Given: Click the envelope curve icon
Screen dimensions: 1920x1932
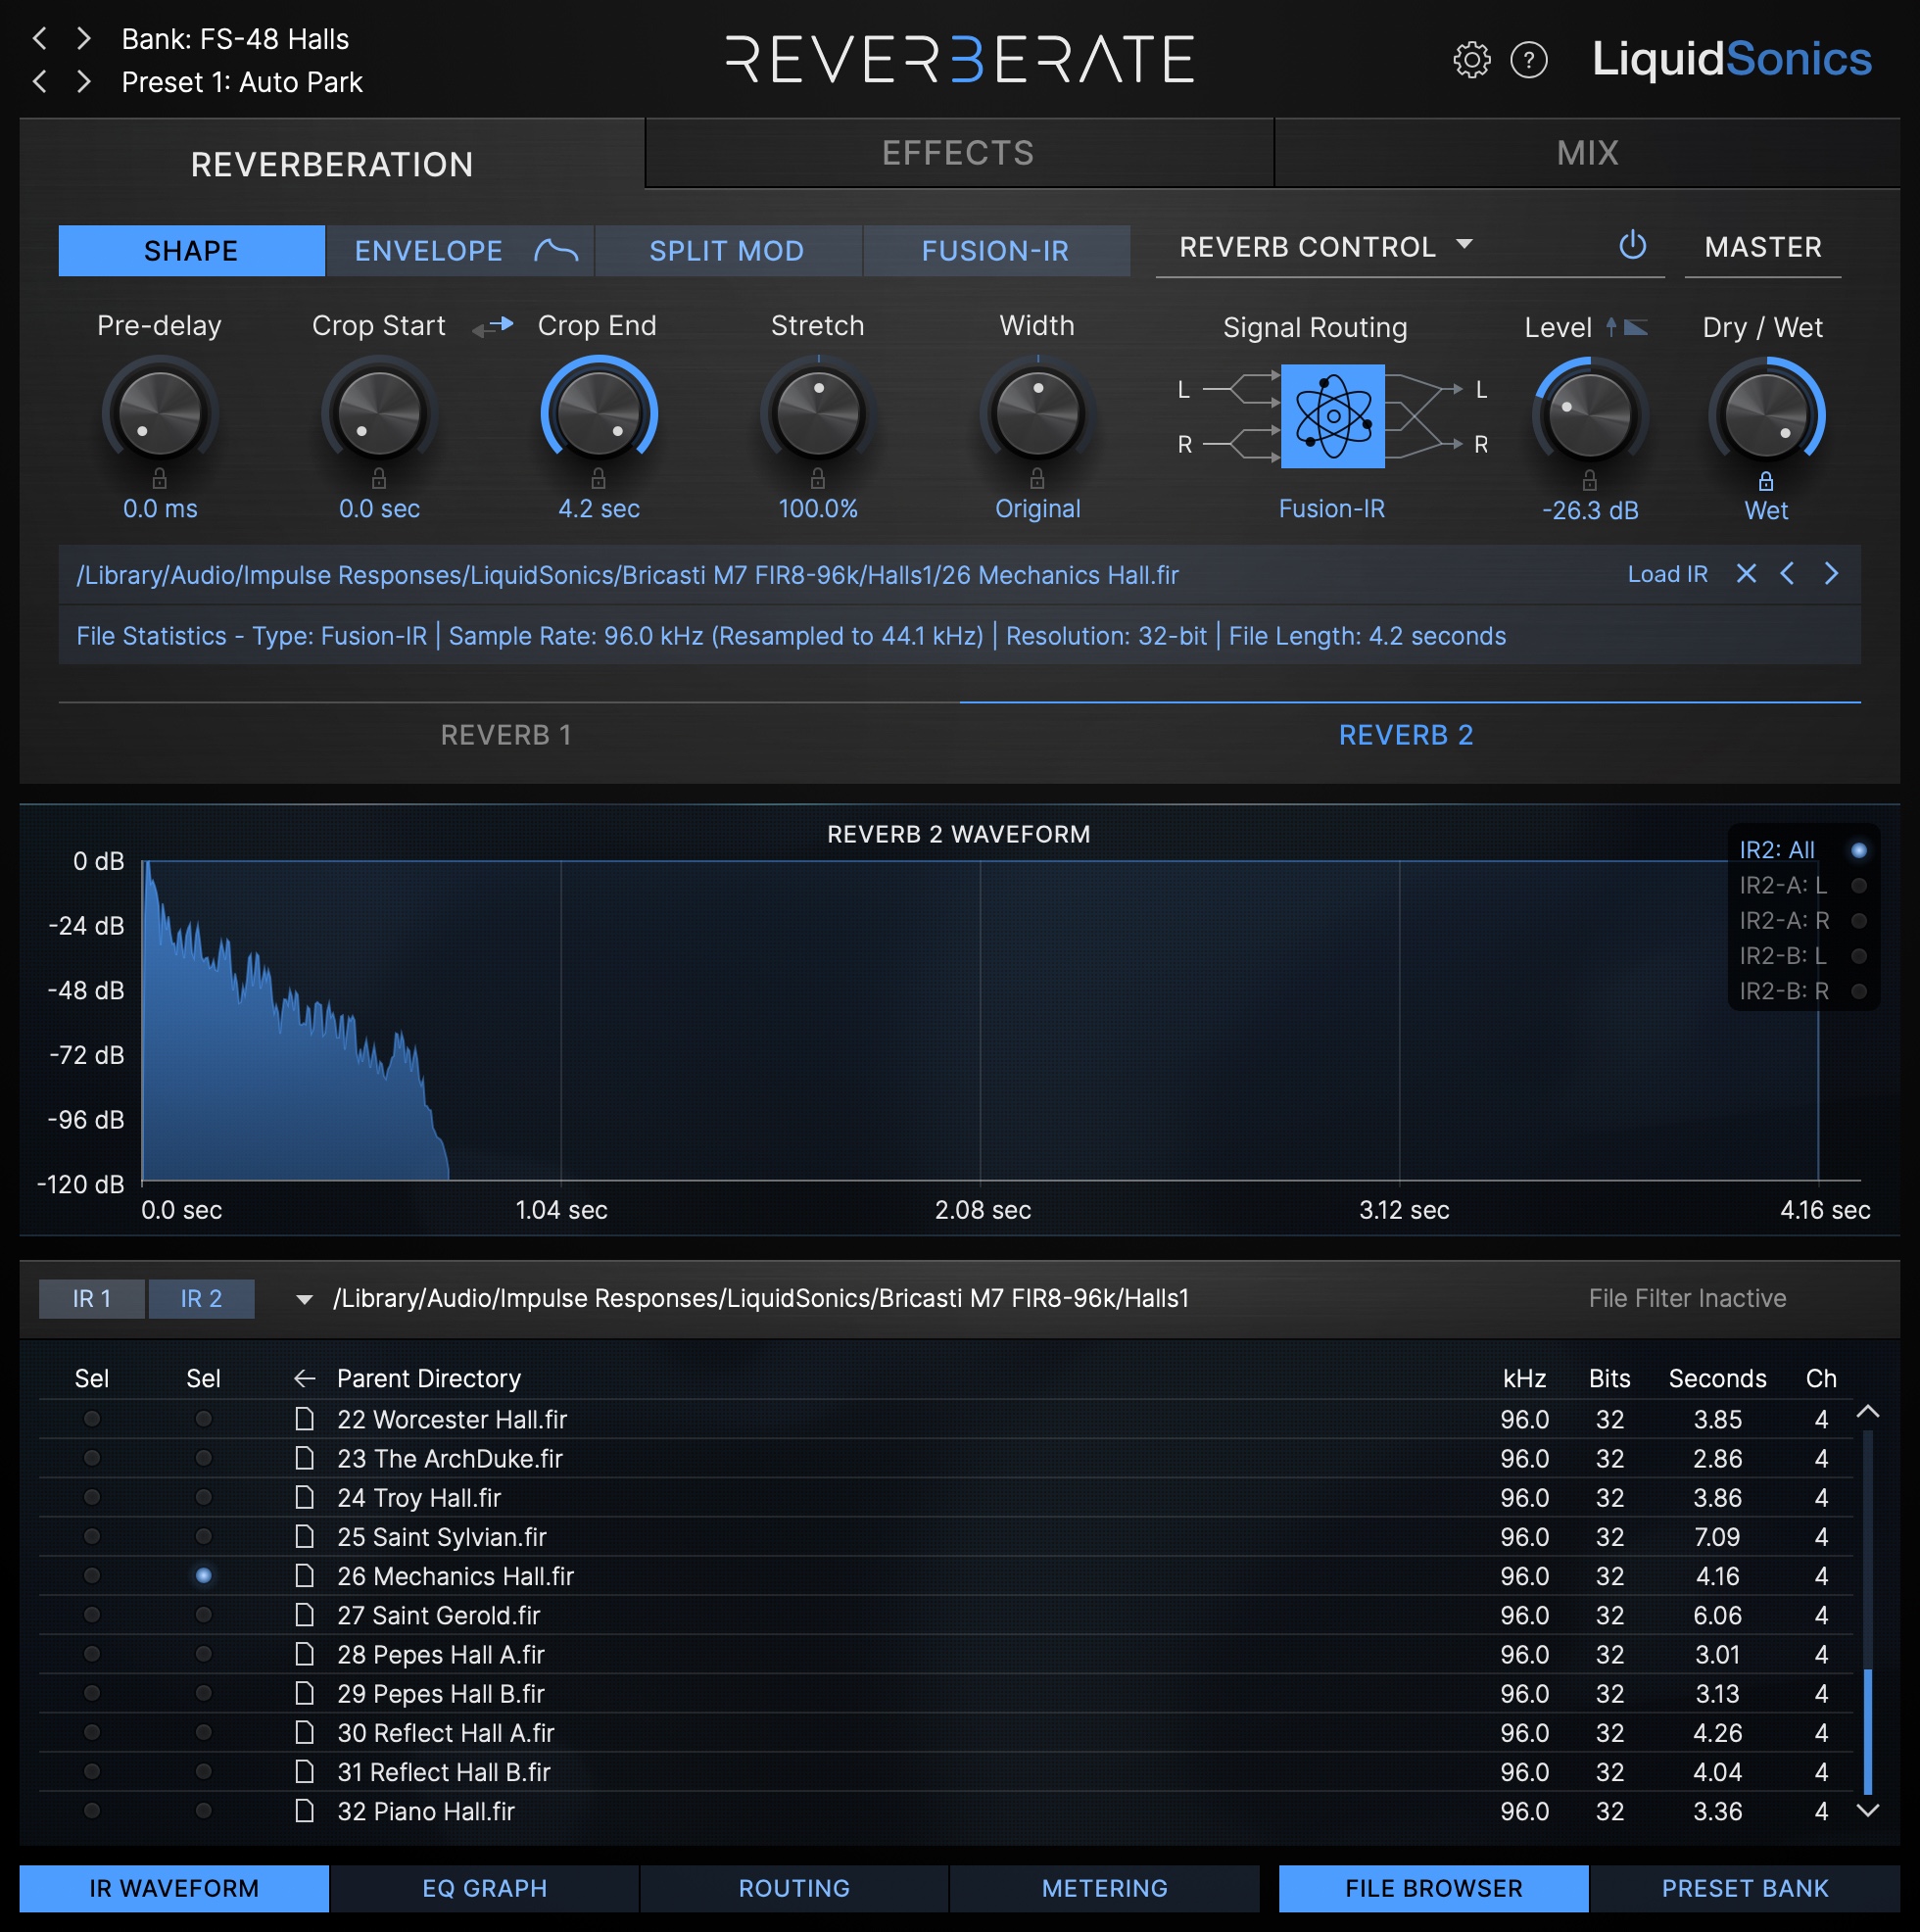Looking at the screenshot, I should tap(556, 250).
